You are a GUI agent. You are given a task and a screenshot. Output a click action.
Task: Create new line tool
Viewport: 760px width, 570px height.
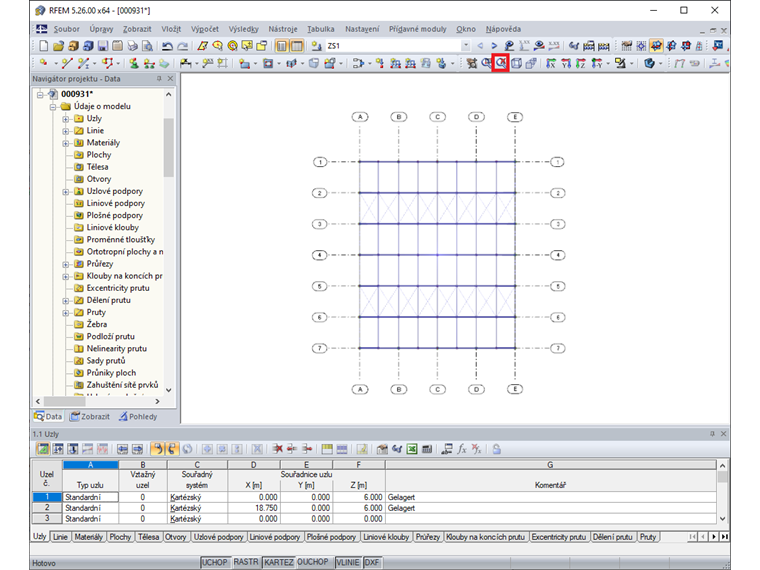pos(67,63)
